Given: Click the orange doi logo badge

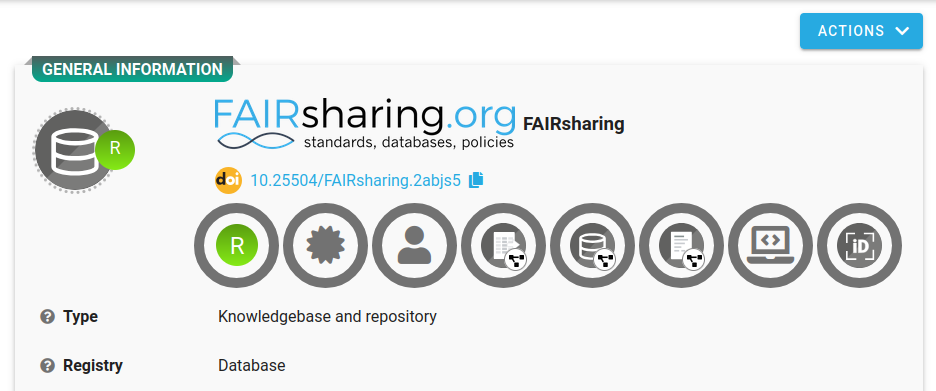Looking at the screenshot, I should 228,180.
